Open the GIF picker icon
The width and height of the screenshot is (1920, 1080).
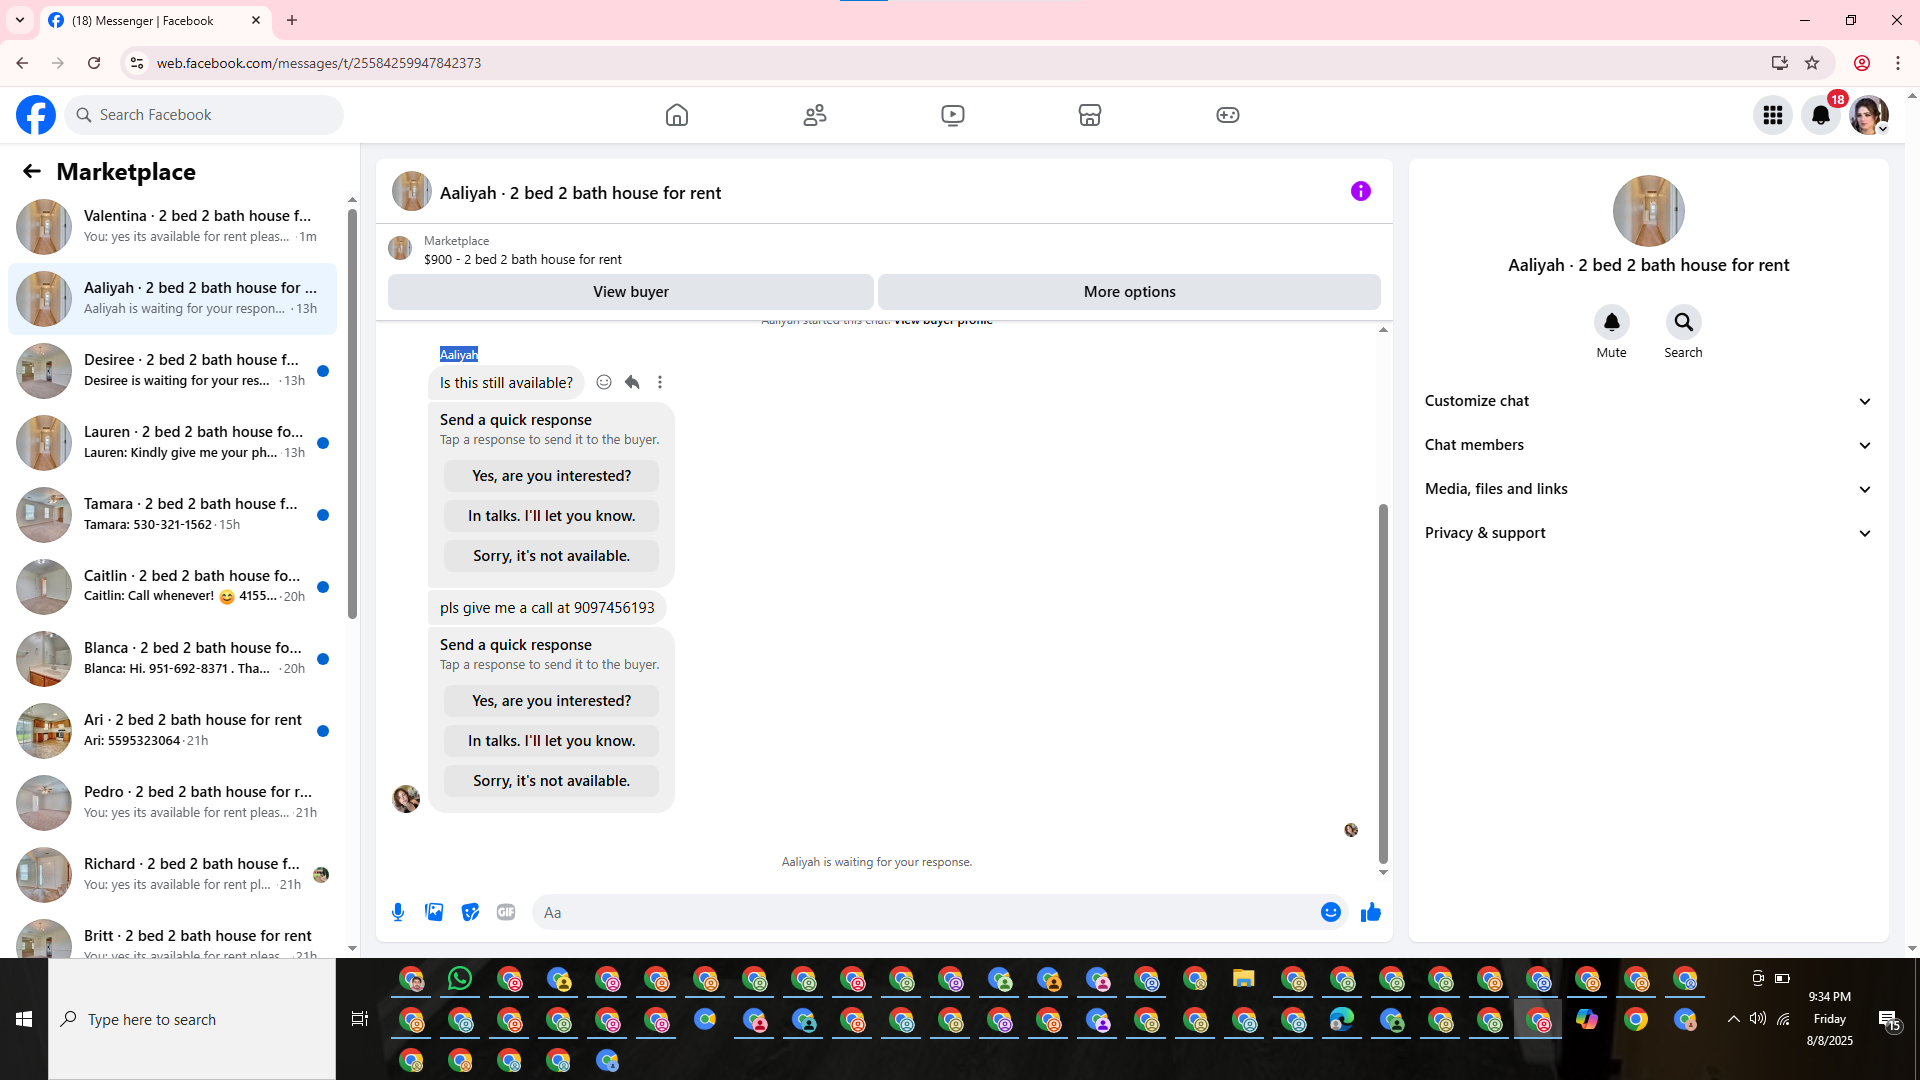tap(506, 912)
